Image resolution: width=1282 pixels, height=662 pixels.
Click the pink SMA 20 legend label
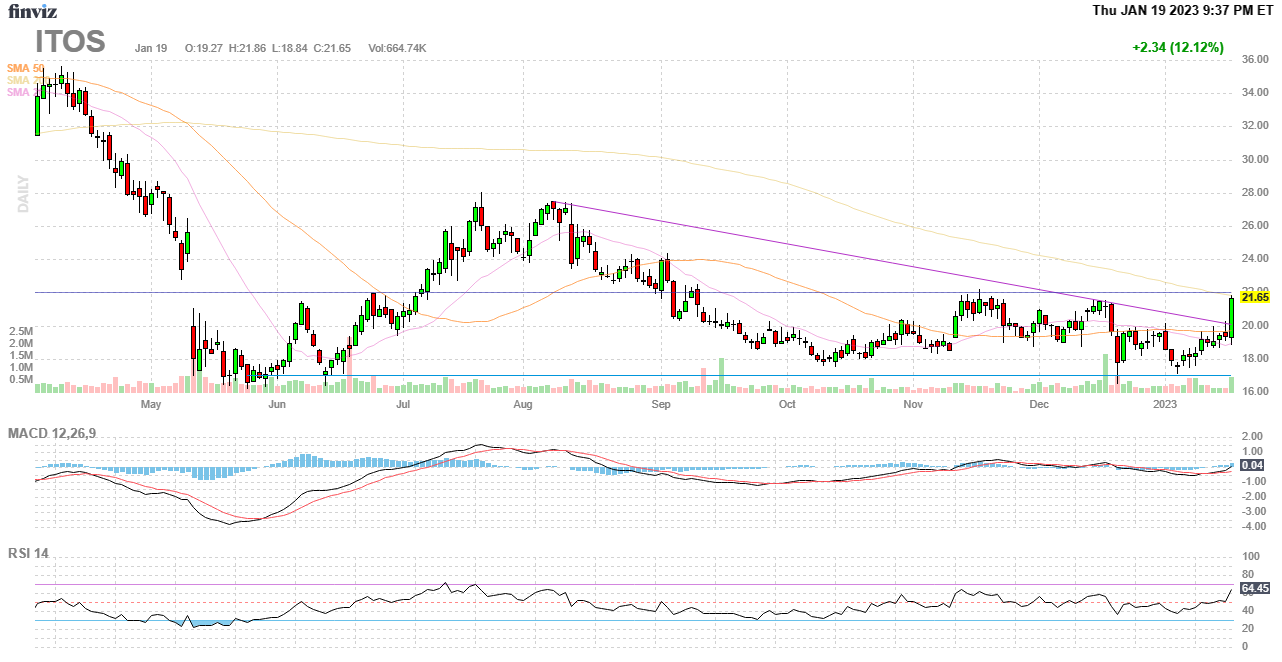point(19,92)
